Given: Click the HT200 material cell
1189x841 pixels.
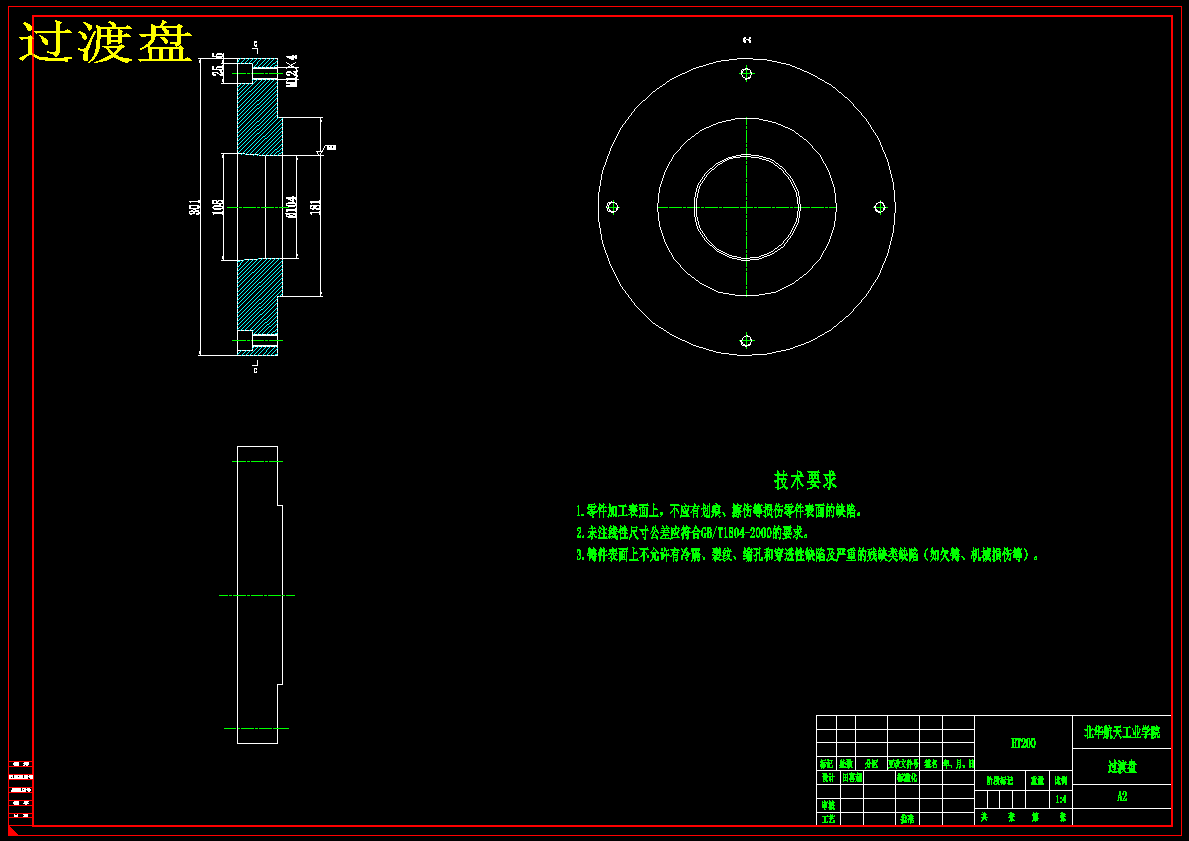Looking at the screenshot, I should click(x=1023, y=743).
